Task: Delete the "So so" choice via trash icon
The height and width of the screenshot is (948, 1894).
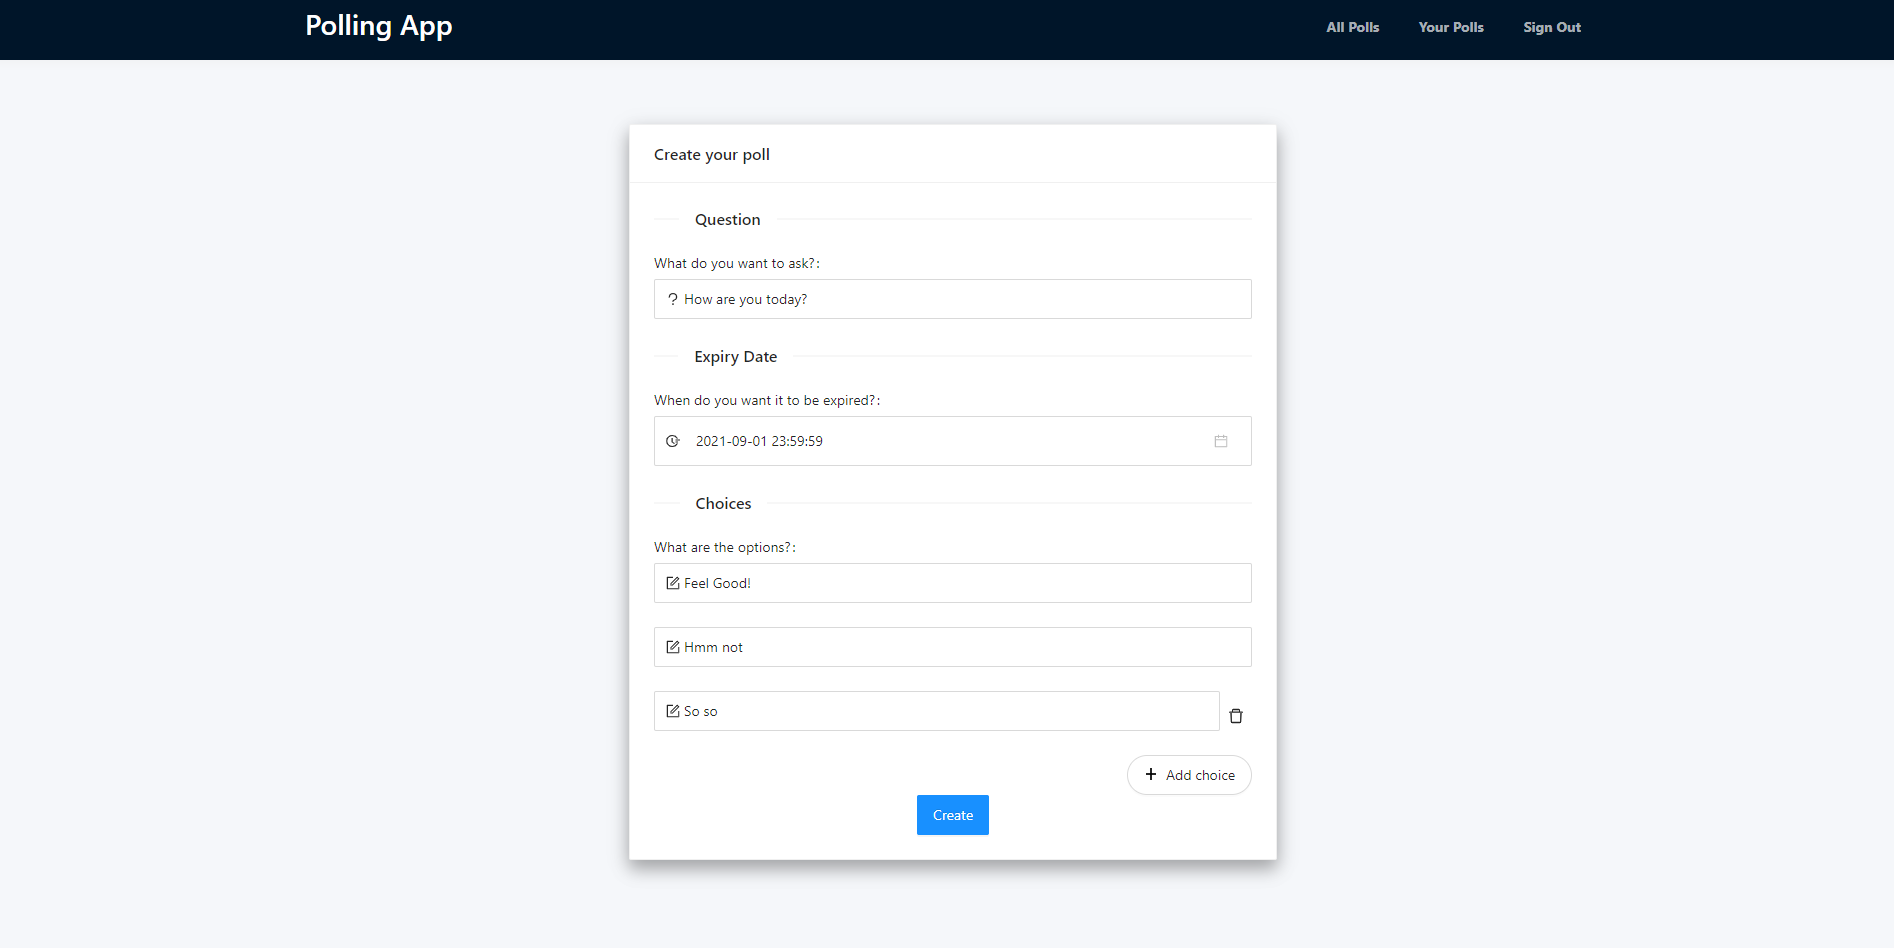Action: (1236, 715)
